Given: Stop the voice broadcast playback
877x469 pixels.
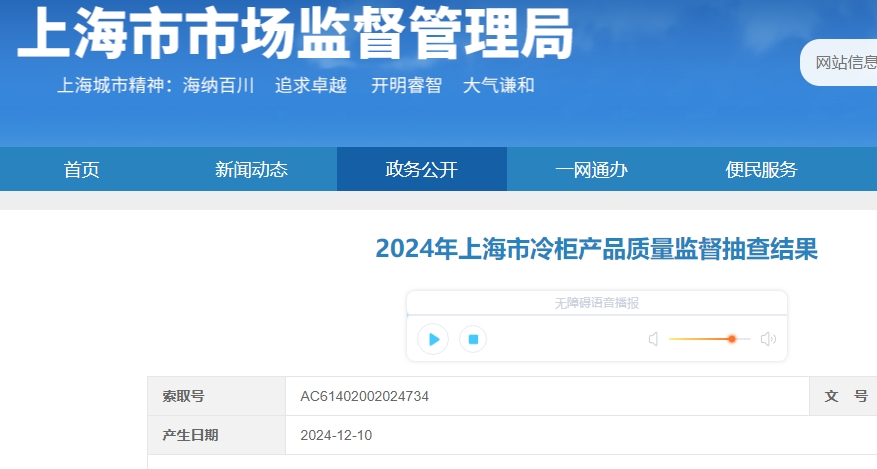Looking at the screenshot, I should pyautogui.click(x=473, y=339).
